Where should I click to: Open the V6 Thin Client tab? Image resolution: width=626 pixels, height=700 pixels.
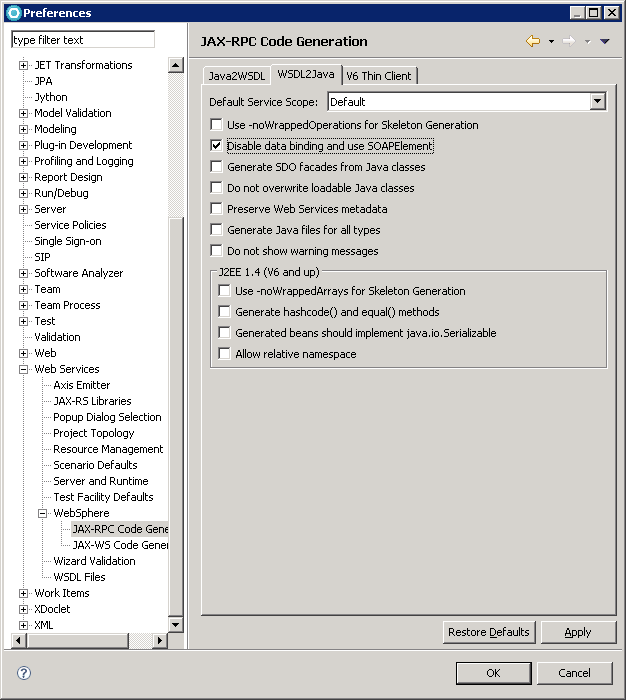(x=379, y=76)
